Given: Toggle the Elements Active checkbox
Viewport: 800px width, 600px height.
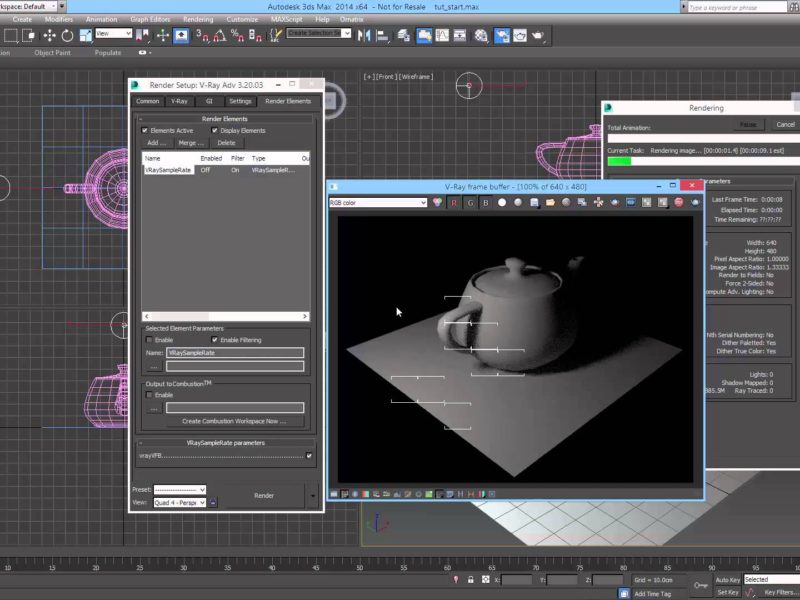Looking at the screenshot, I should click(x=145, y=130).
